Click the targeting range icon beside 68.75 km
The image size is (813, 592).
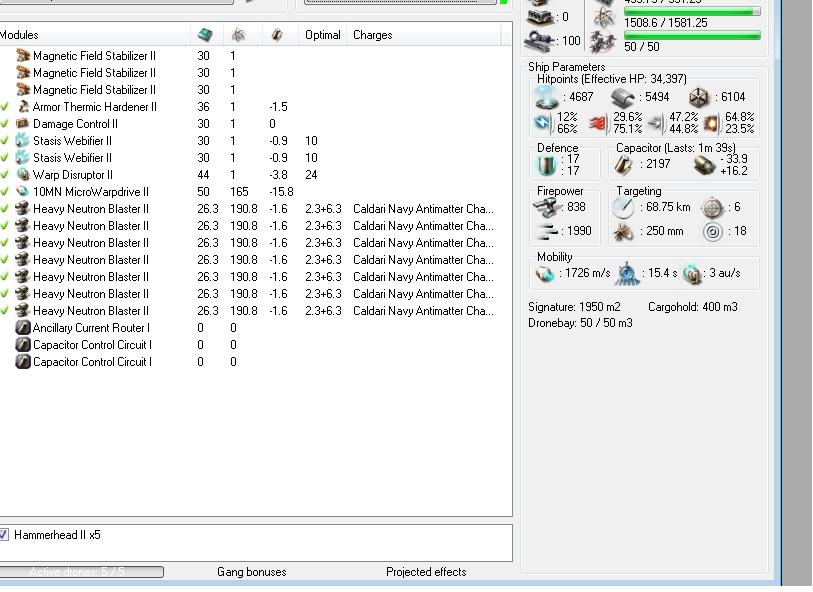click(623, 208)
